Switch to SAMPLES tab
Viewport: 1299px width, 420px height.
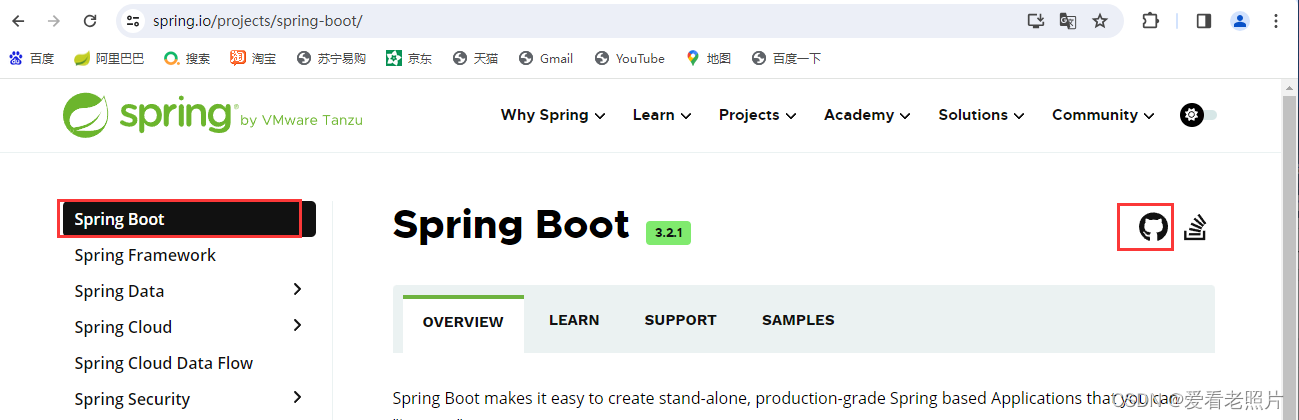[798, 320]
